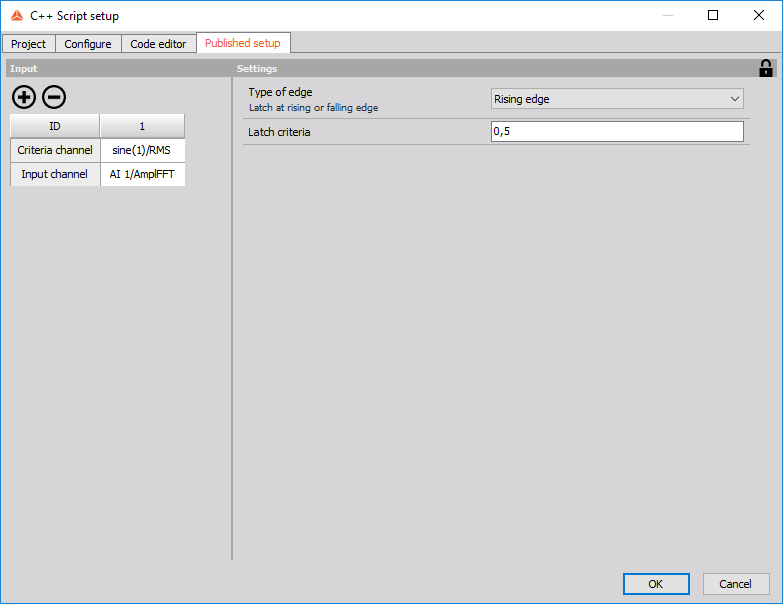Image resolution: width=783 pixels, height=604 pixels.
Task: Open the Type of edge dropdown
Action: 617,99
